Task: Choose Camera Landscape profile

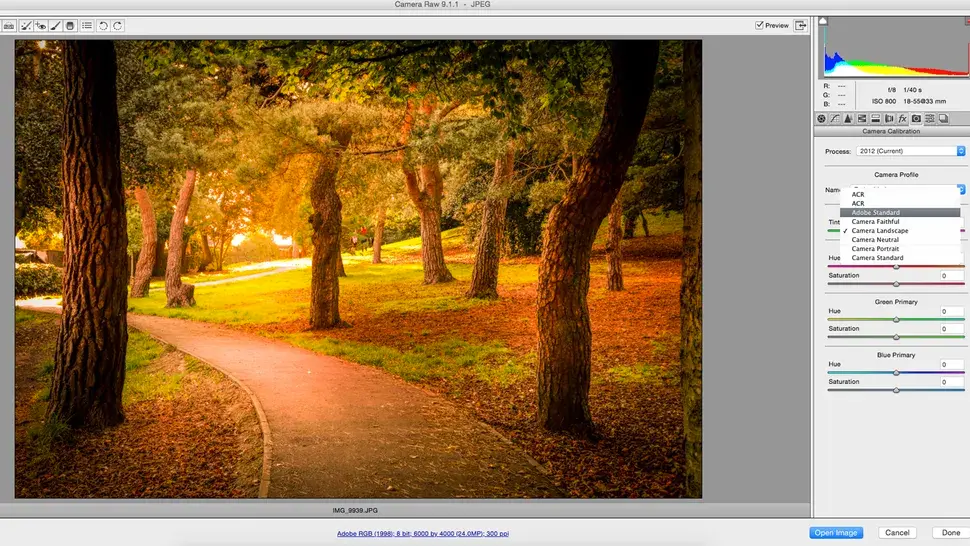Action: [x=900, y=231]
